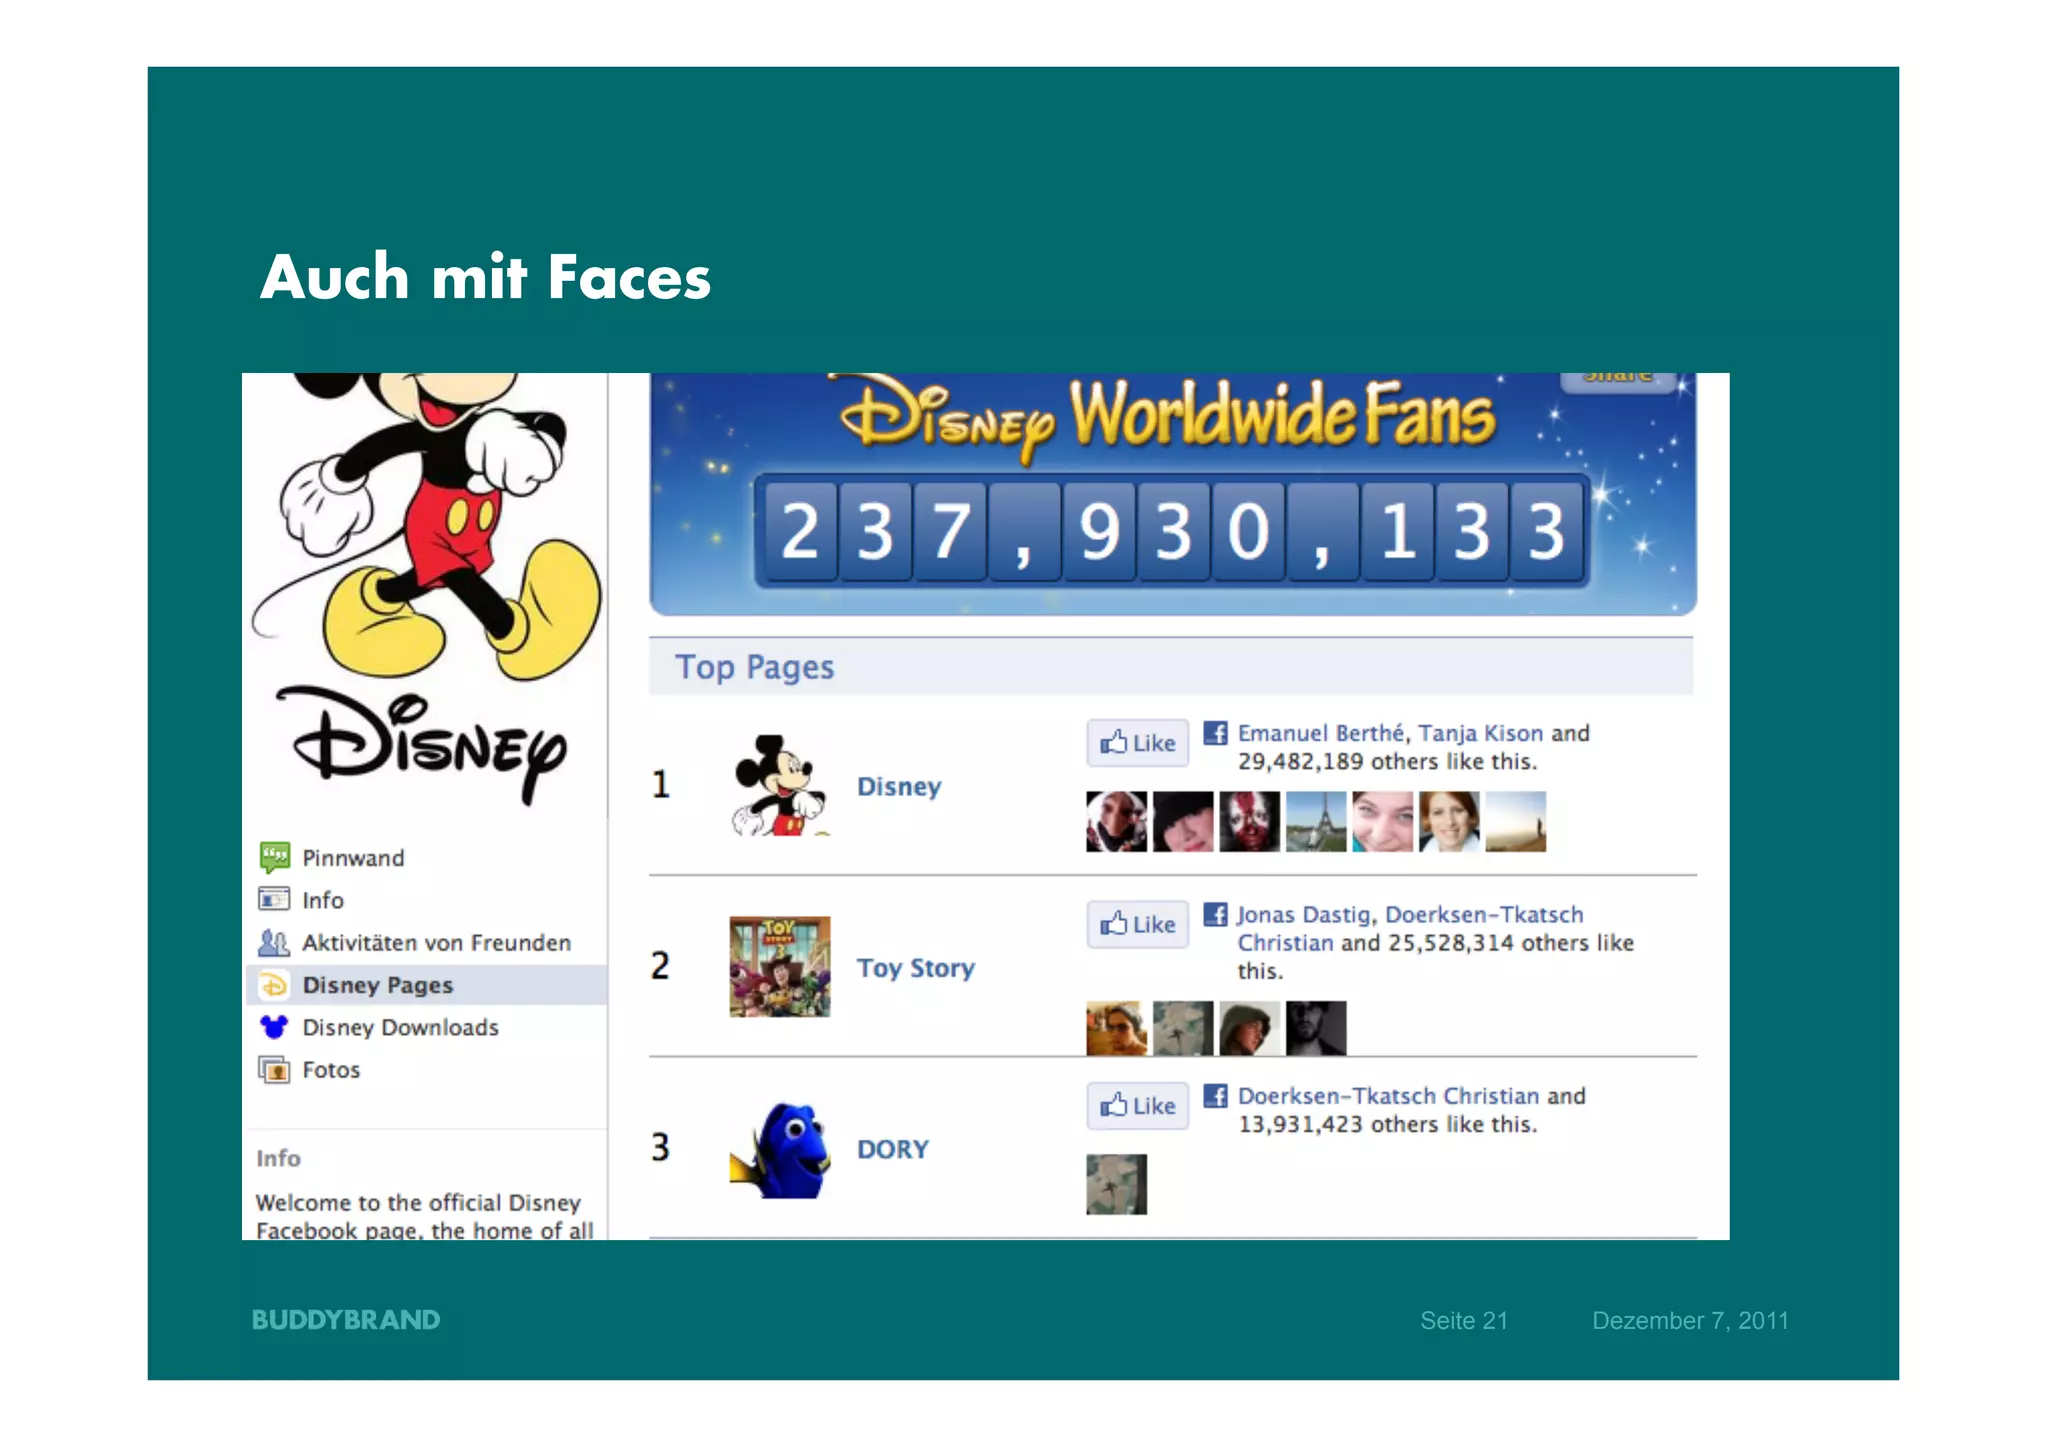The image size is (2048, 1447).
Task: Click the Mickey Mouse icon in row 1
Action: 780,786
